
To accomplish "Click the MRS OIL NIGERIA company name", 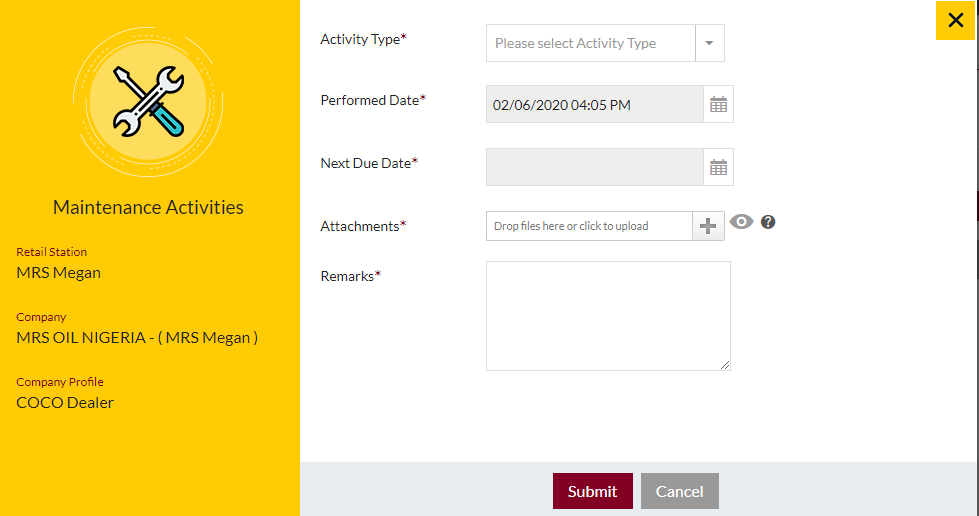I will tap(137, 337).
